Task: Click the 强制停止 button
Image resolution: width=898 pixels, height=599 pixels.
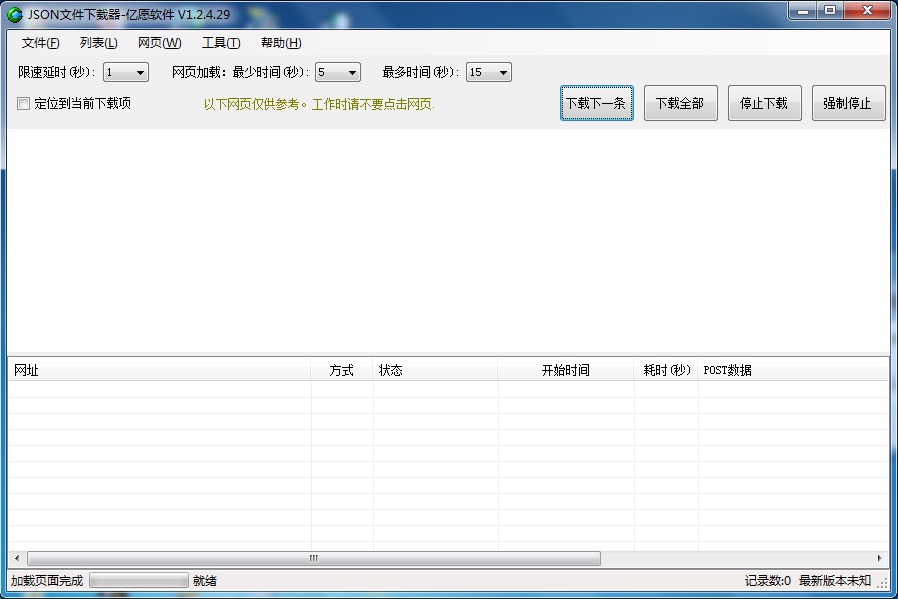Action: pos(849,103)
